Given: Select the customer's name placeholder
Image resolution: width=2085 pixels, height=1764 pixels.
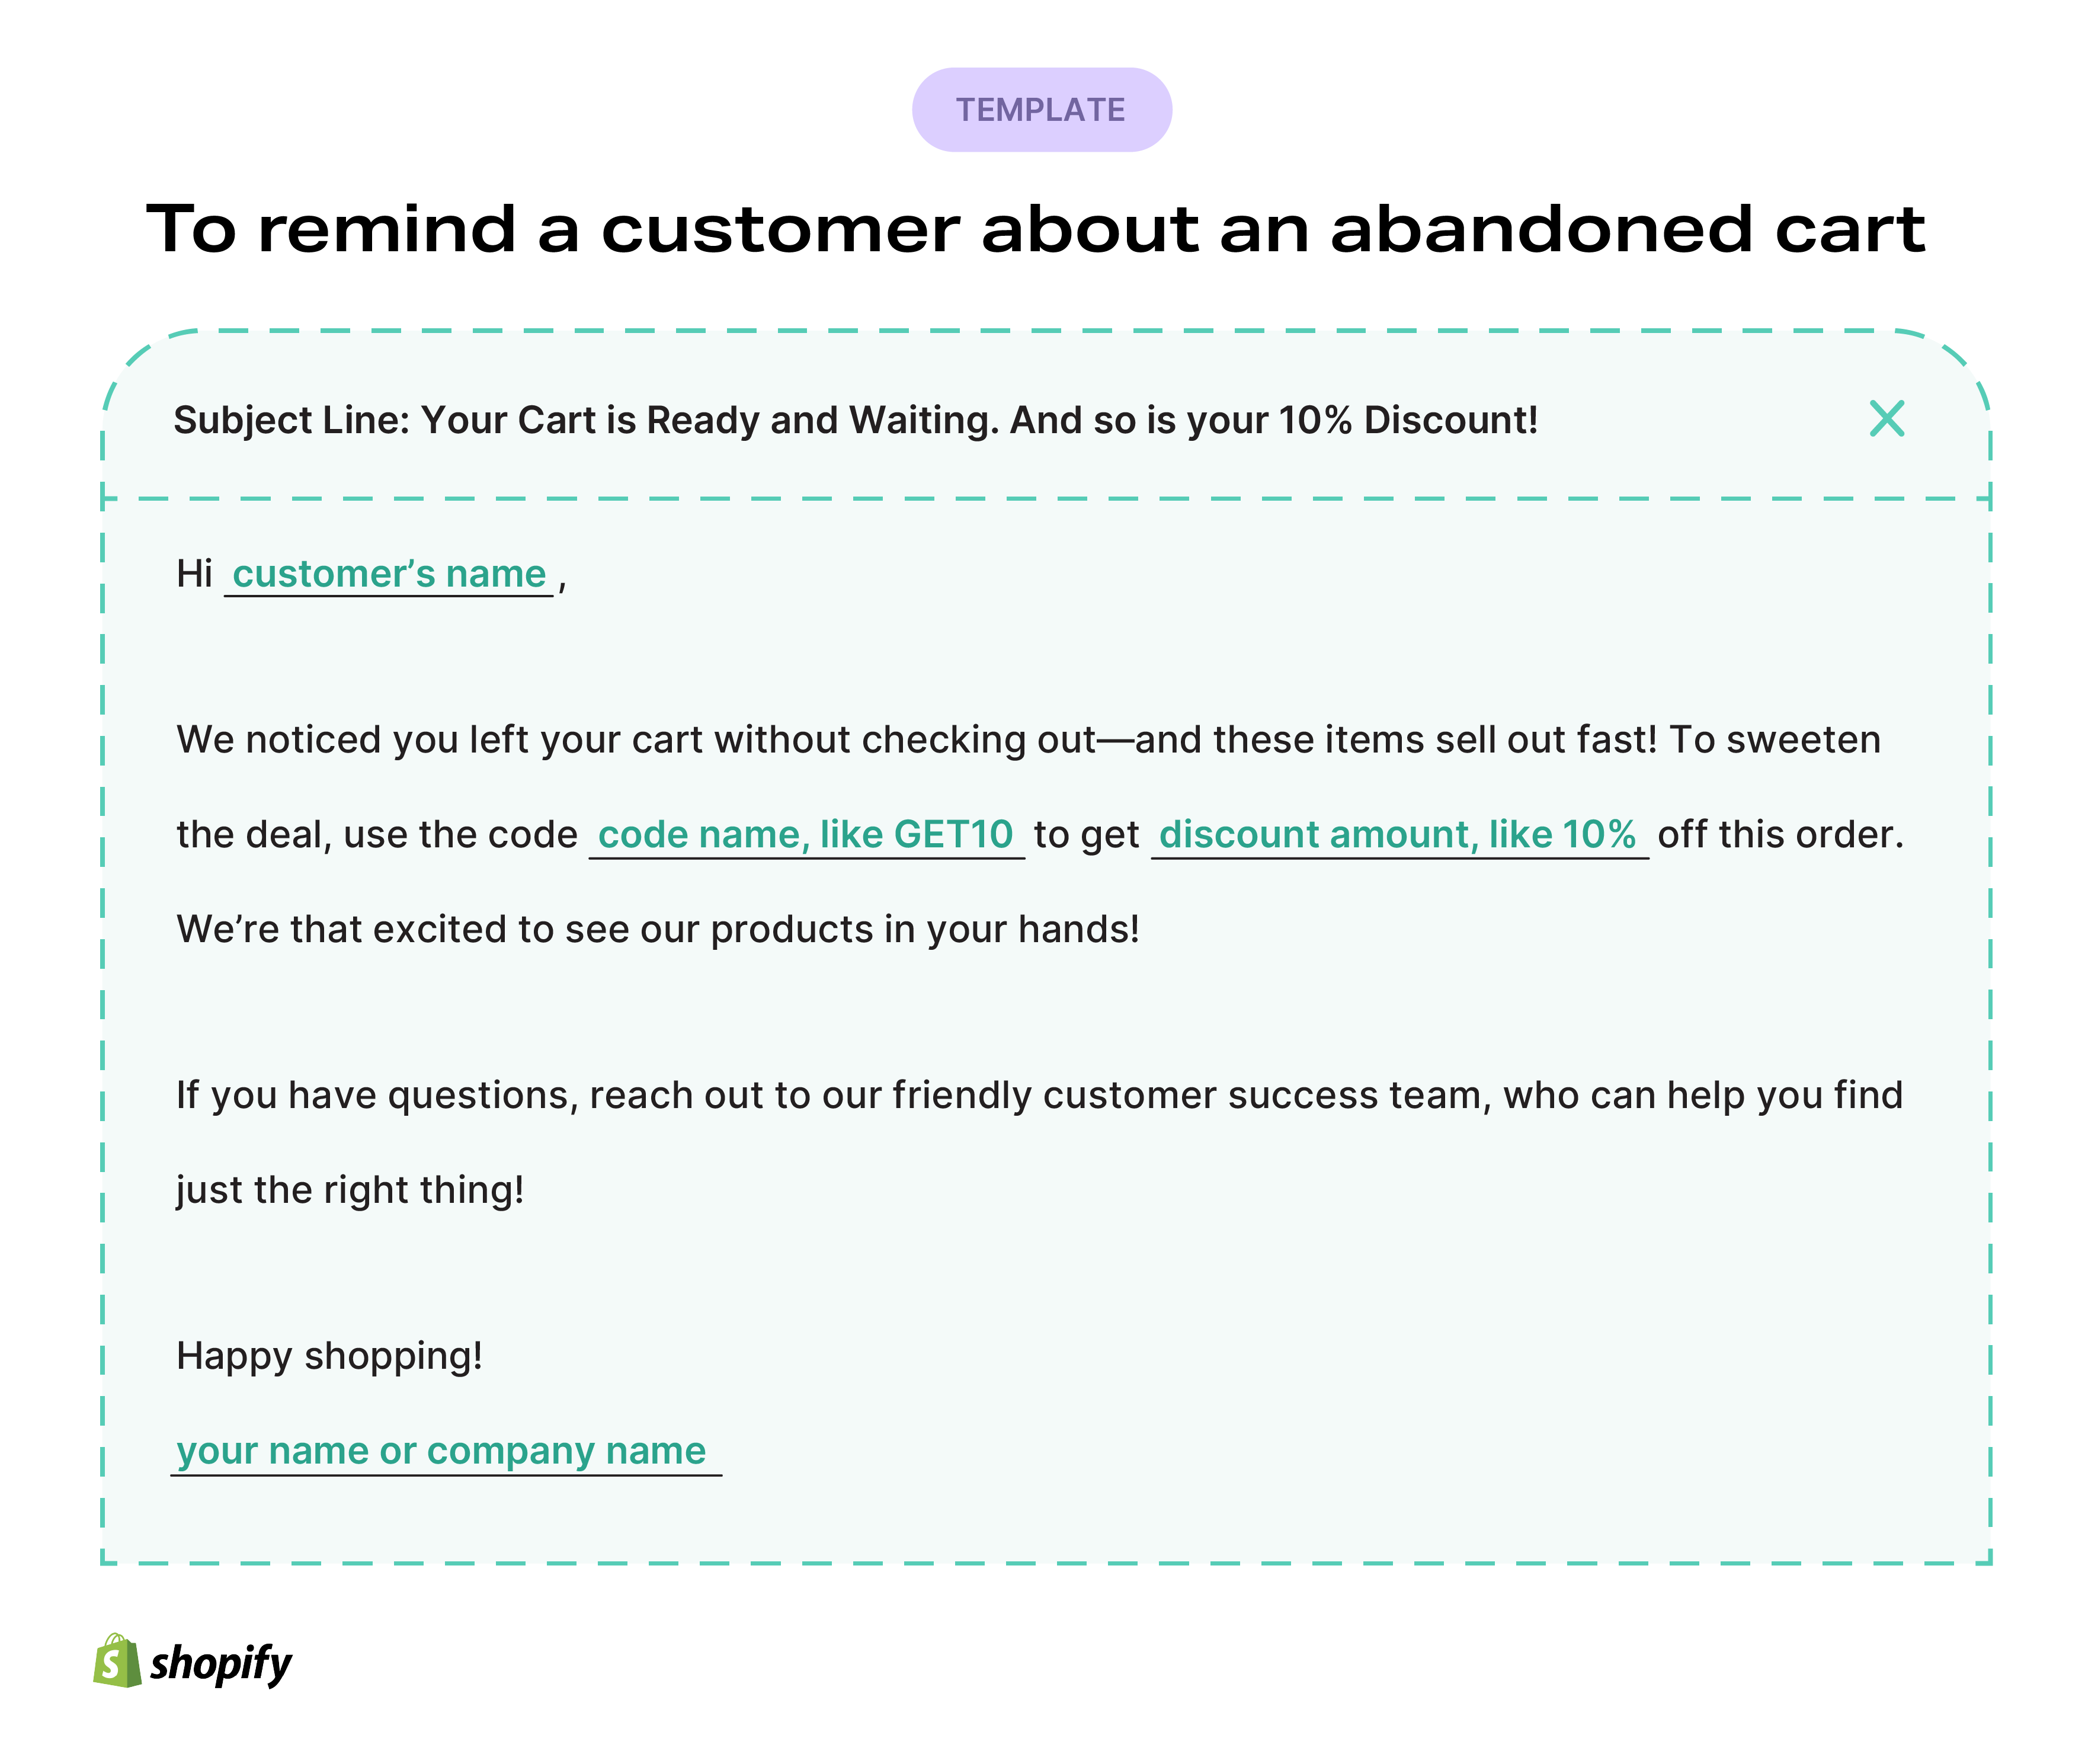Looking at the screenshot, I should pos(389,575).
